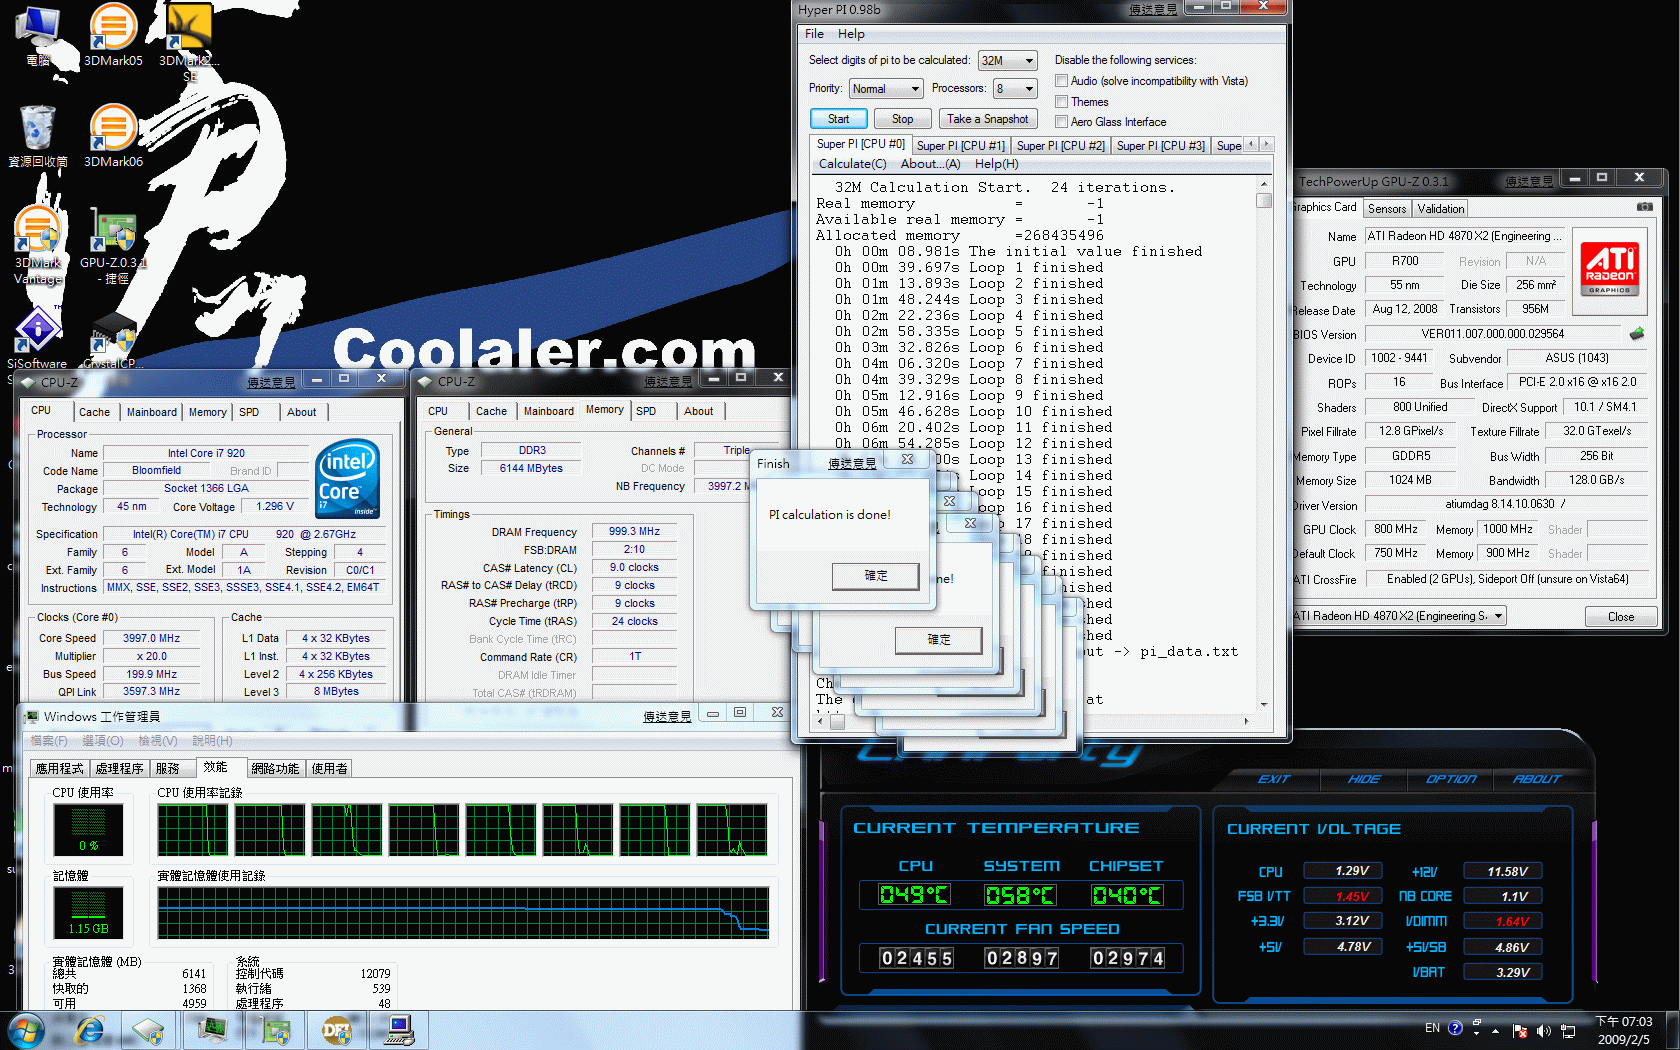
Task: Open the Help menu in Hyper PI
Action: tap(851, 34)
